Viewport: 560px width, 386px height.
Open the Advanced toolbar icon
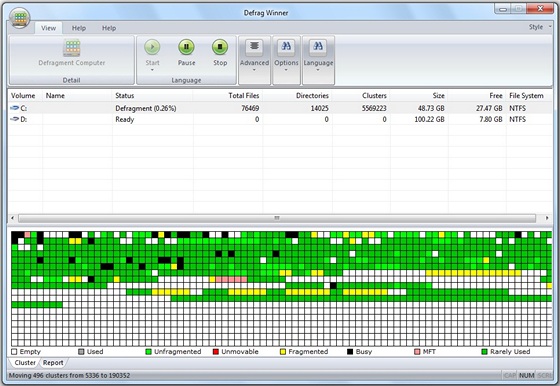(x=254, y=46)
